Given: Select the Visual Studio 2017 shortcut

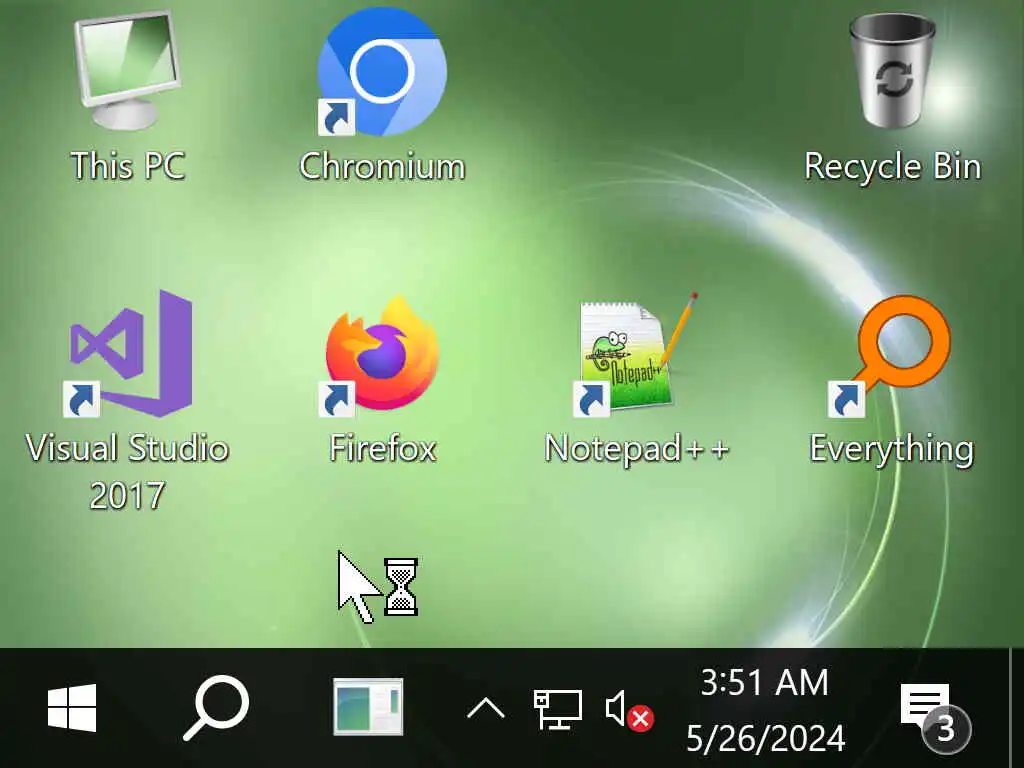Looking at the screenshot, I should (x=129, y=353).
